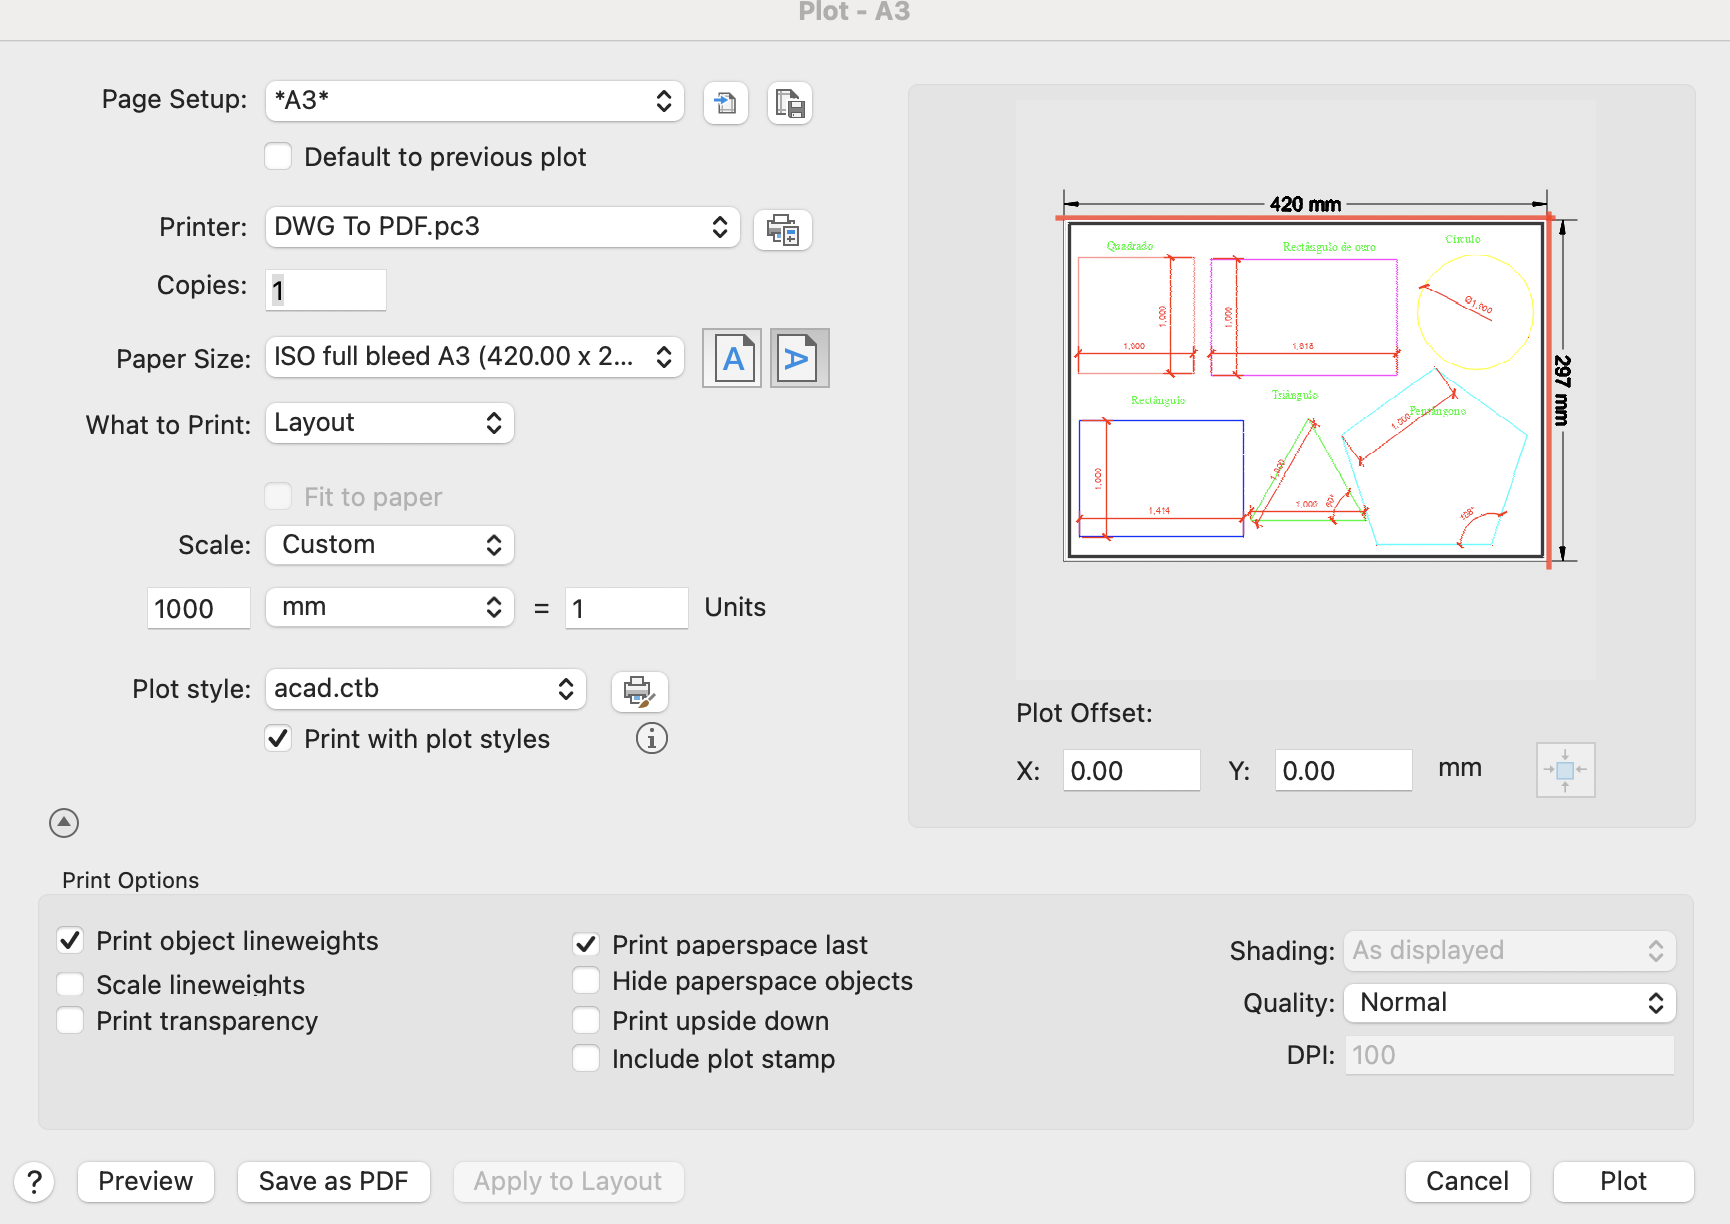The width and height of the screenshot is (1730, 1224).
Task: Open the Paper Size dropdown
Action: pyautogui.click(x=474, y=357)
